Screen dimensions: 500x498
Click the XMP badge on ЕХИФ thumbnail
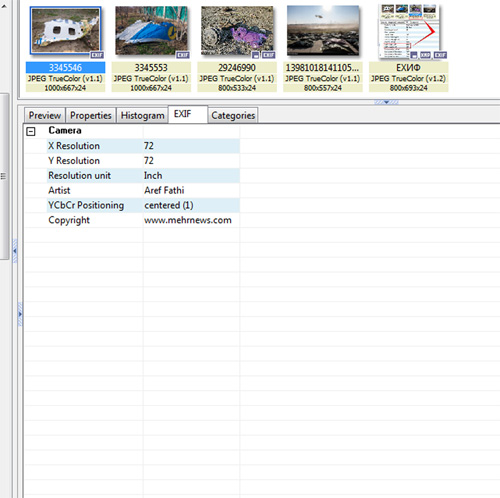coord(425,55)
